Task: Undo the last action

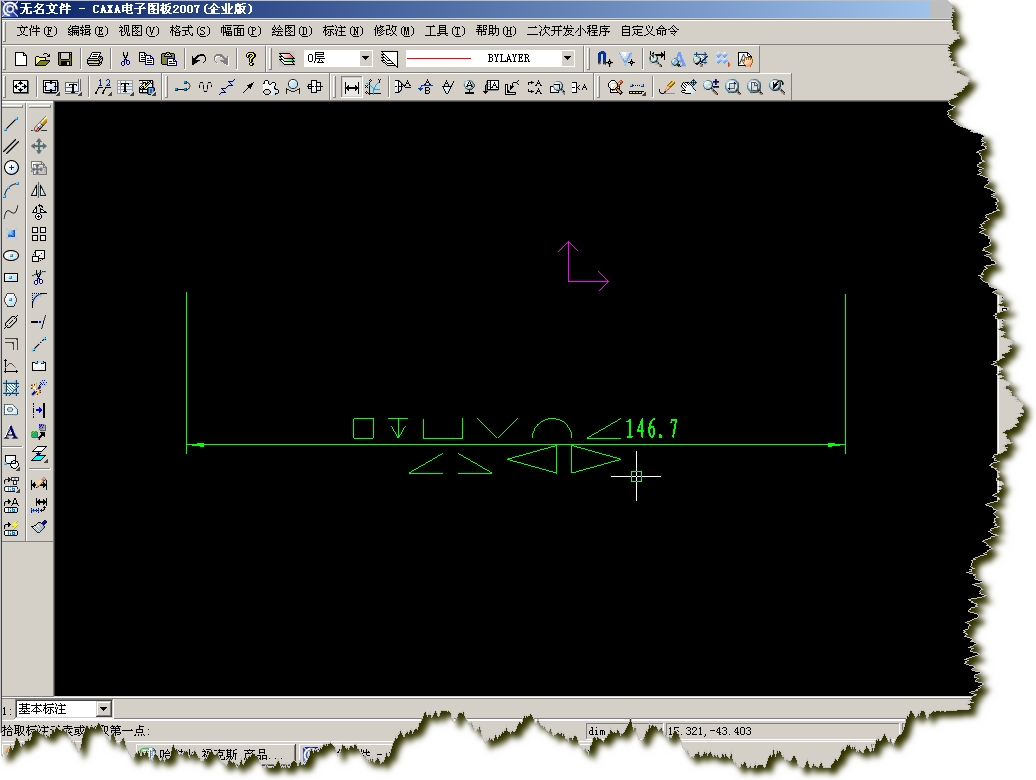Action: (x=198, y=59)
